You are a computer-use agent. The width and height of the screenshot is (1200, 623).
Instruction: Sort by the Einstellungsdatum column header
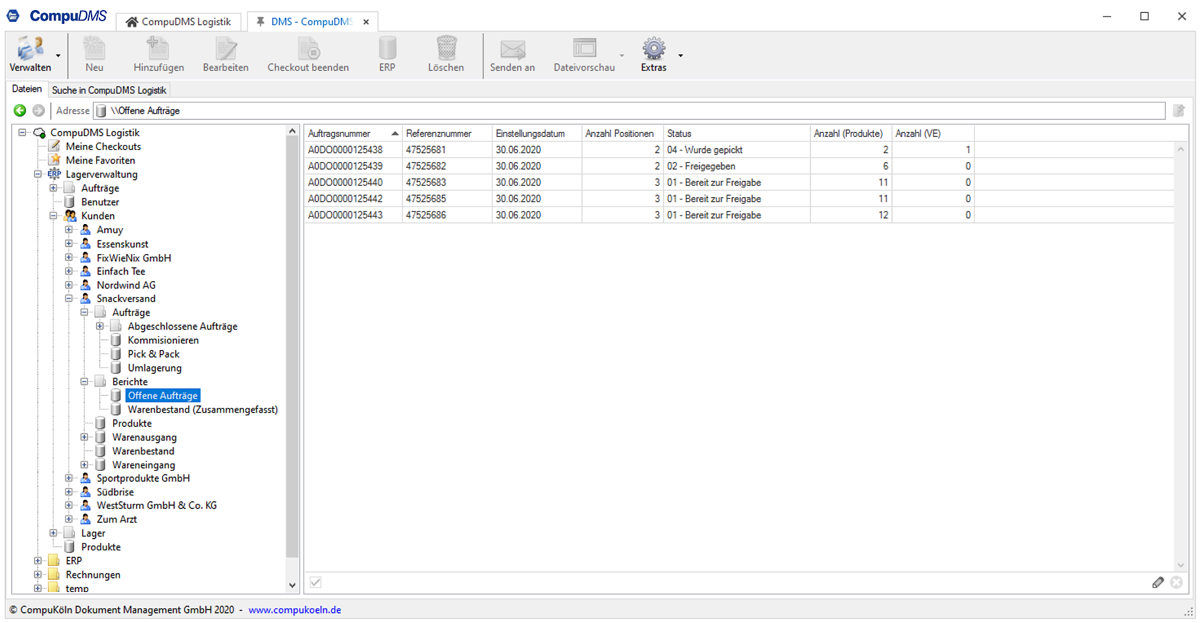point(537,134)
